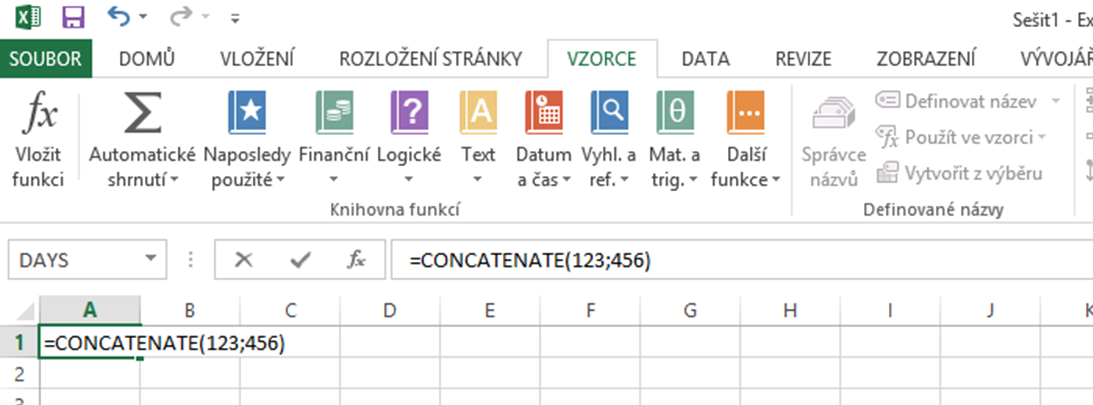Viewport: 1093px width, 405px height.
Task: Select column D header
Action: click(390, 310)
